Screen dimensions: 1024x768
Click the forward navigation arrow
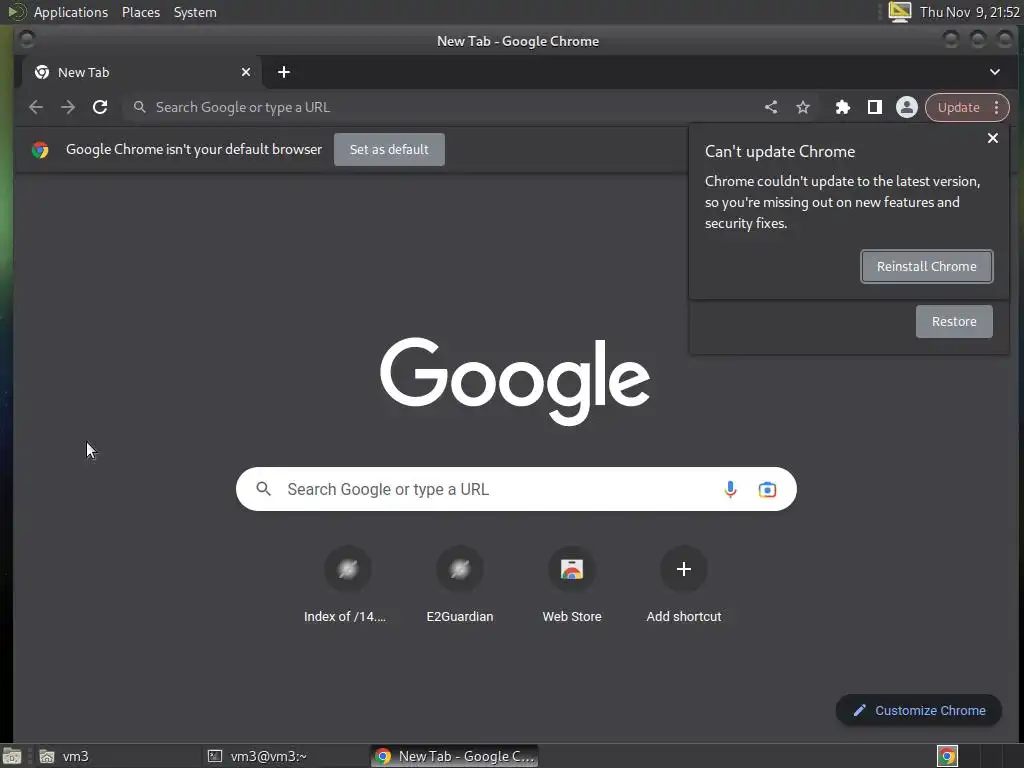[x=68, y=107]
